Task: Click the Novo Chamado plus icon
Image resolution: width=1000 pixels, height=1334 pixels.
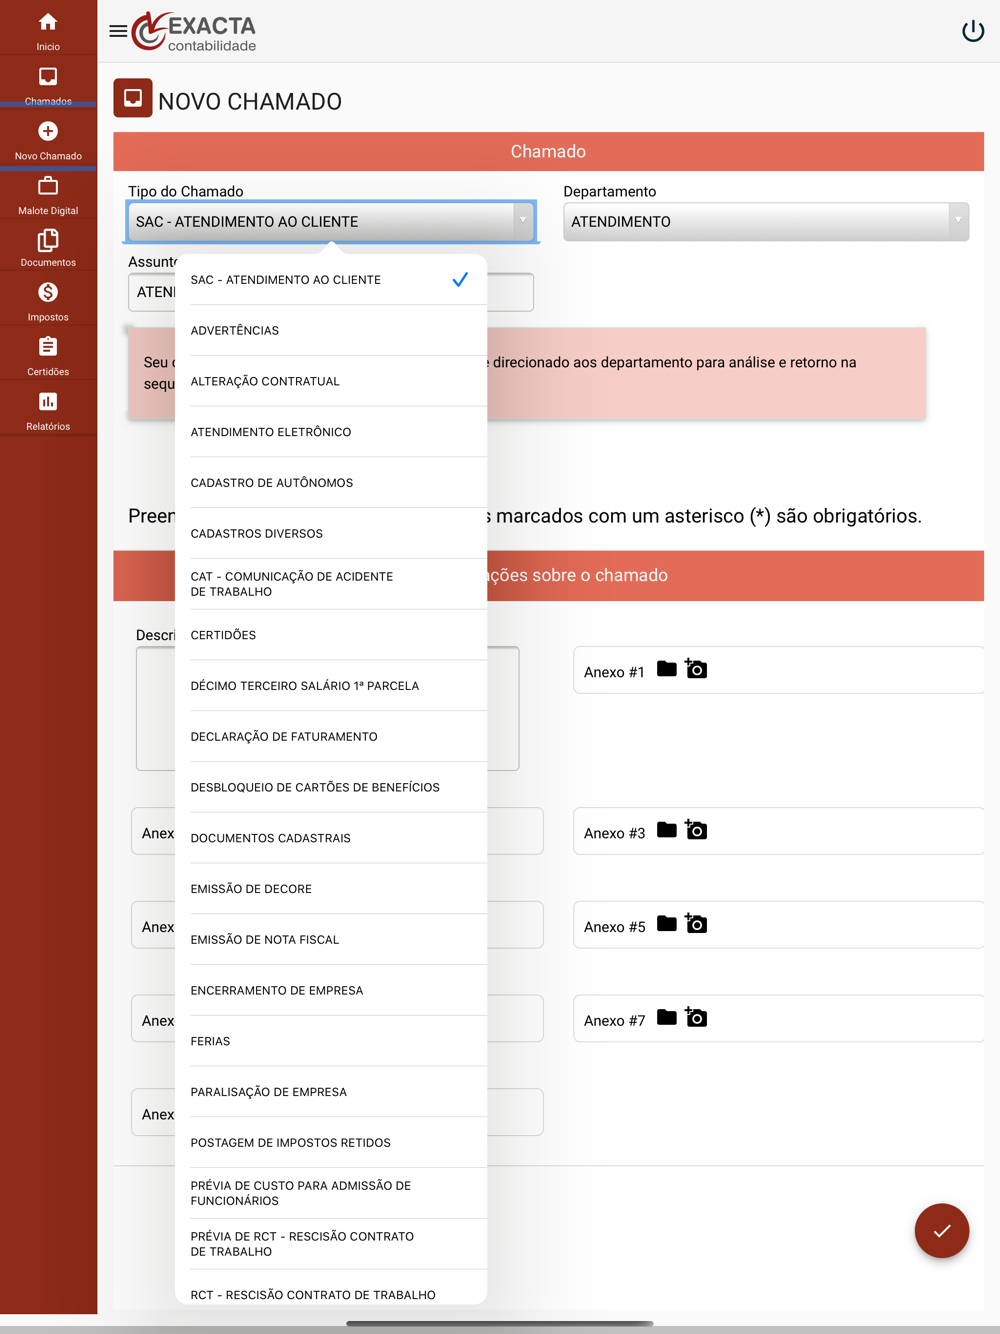Action: (48, 131)
